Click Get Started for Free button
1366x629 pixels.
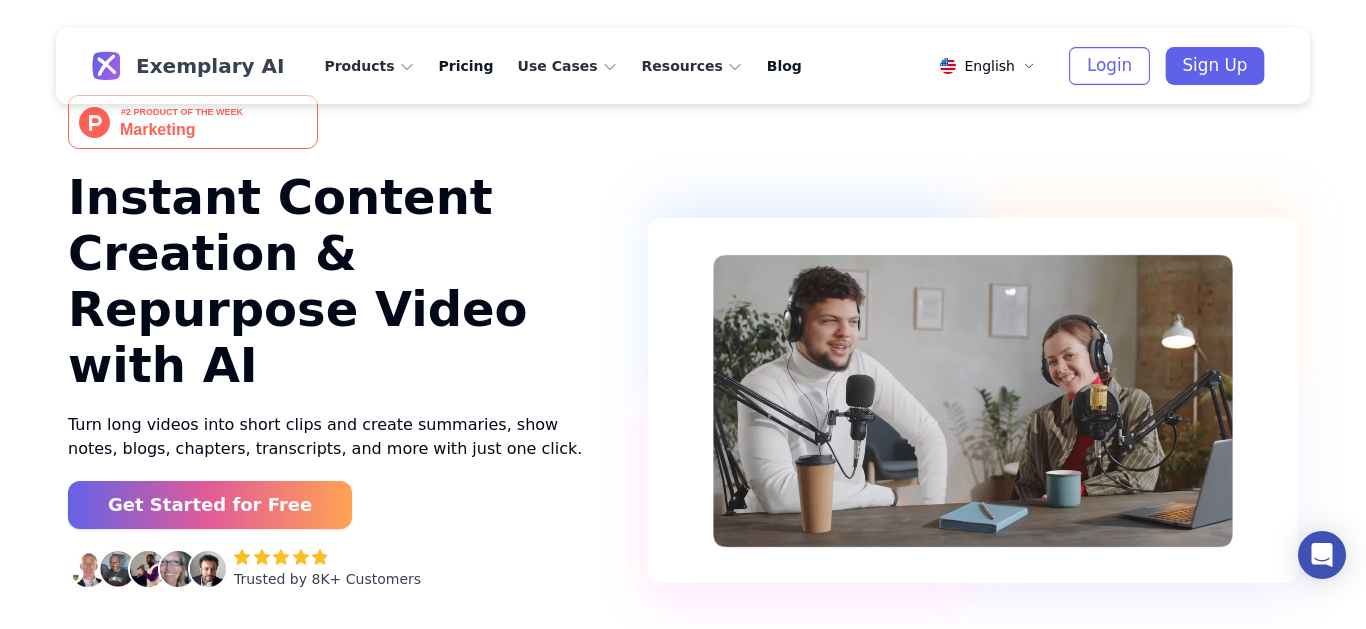pos(210,505)
